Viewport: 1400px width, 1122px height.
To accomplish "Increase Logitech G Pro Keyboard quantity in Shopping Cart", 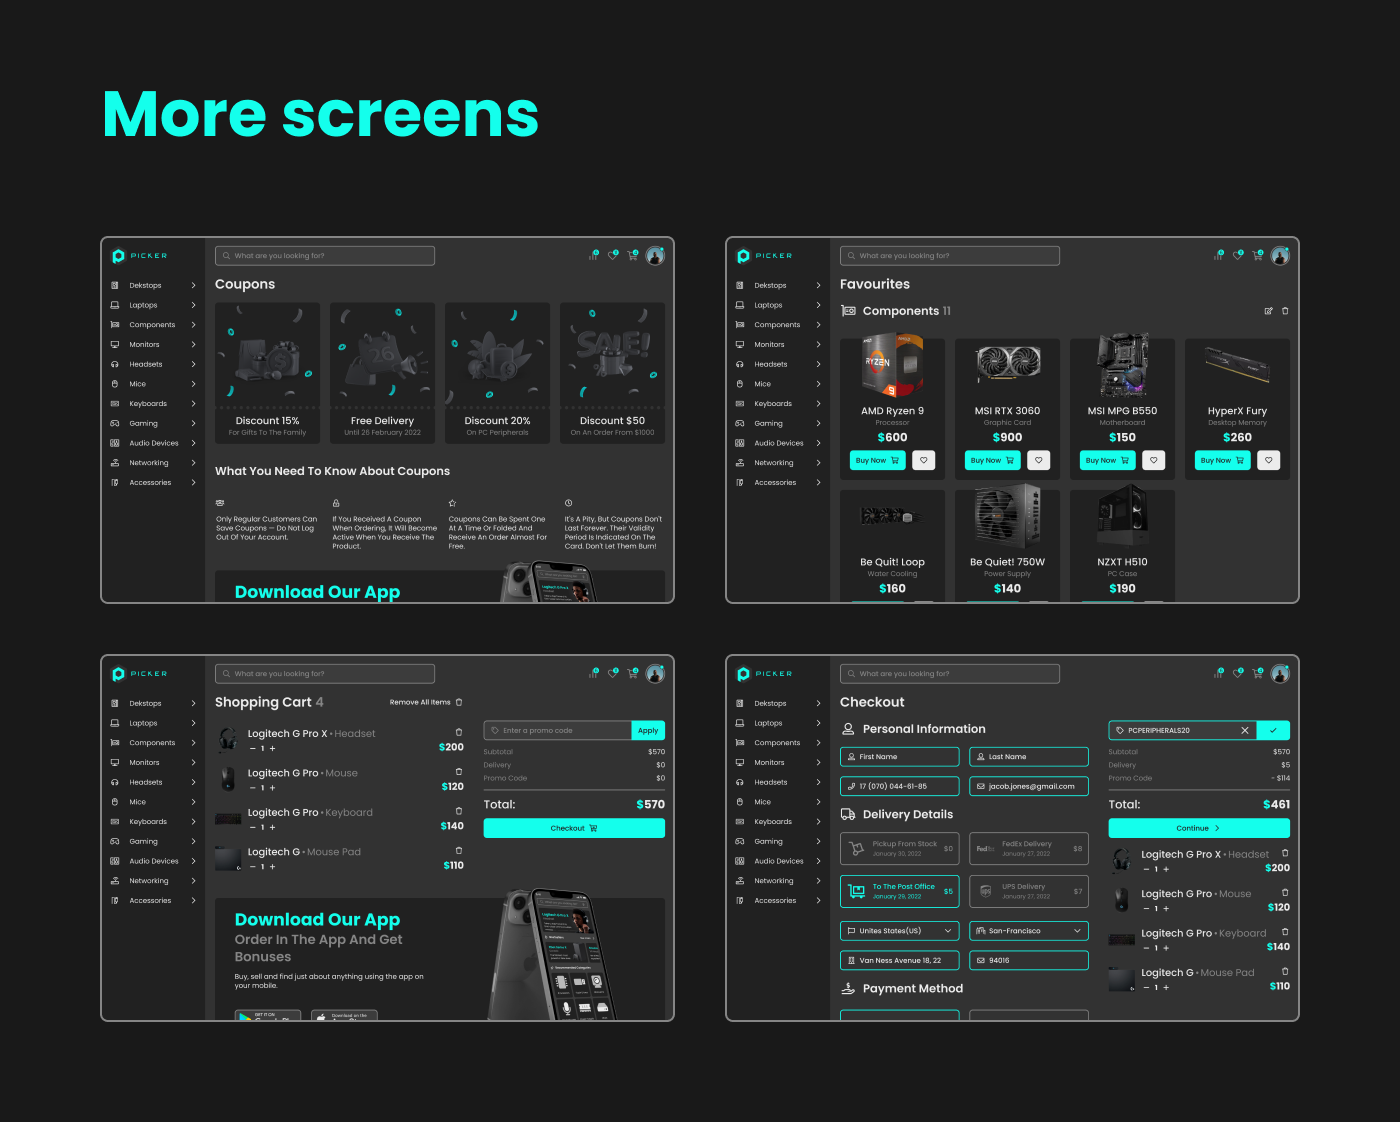I will [x=272, y=827].
